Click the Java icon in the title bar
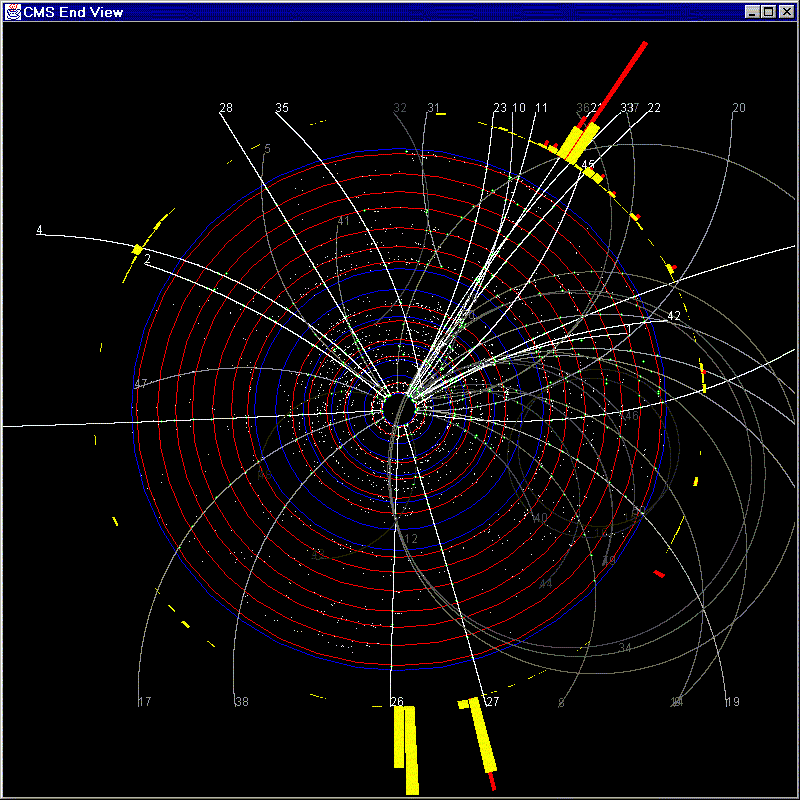 pos(13,11)
